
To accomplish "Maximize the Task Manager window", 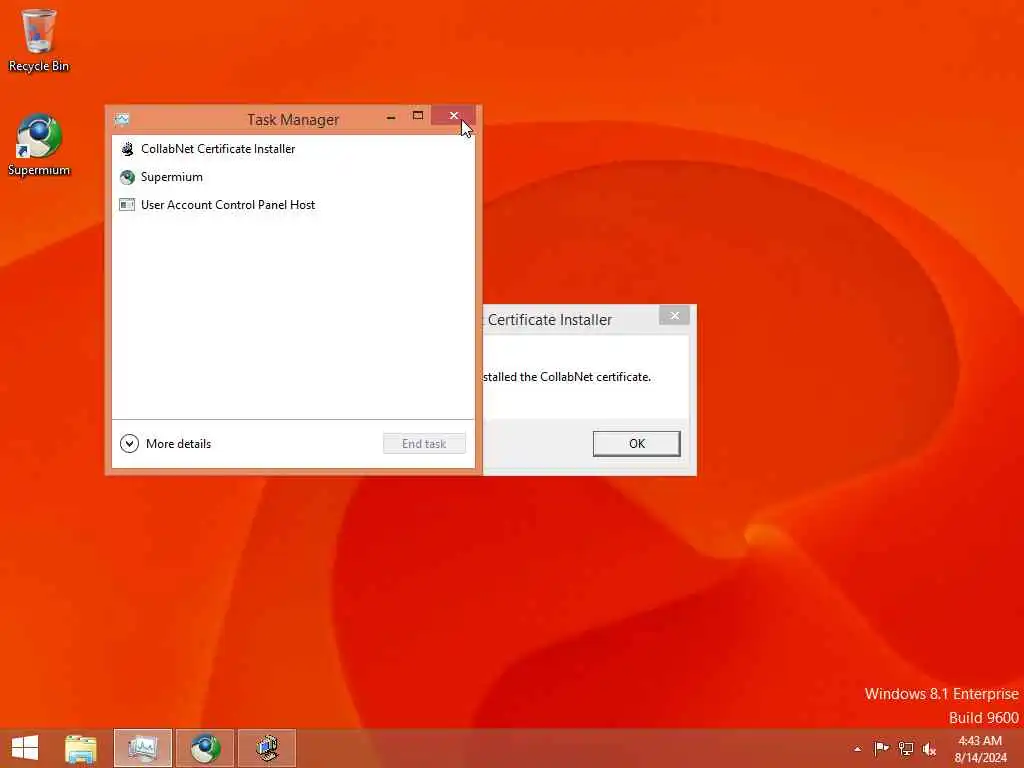I will (418, 116).
